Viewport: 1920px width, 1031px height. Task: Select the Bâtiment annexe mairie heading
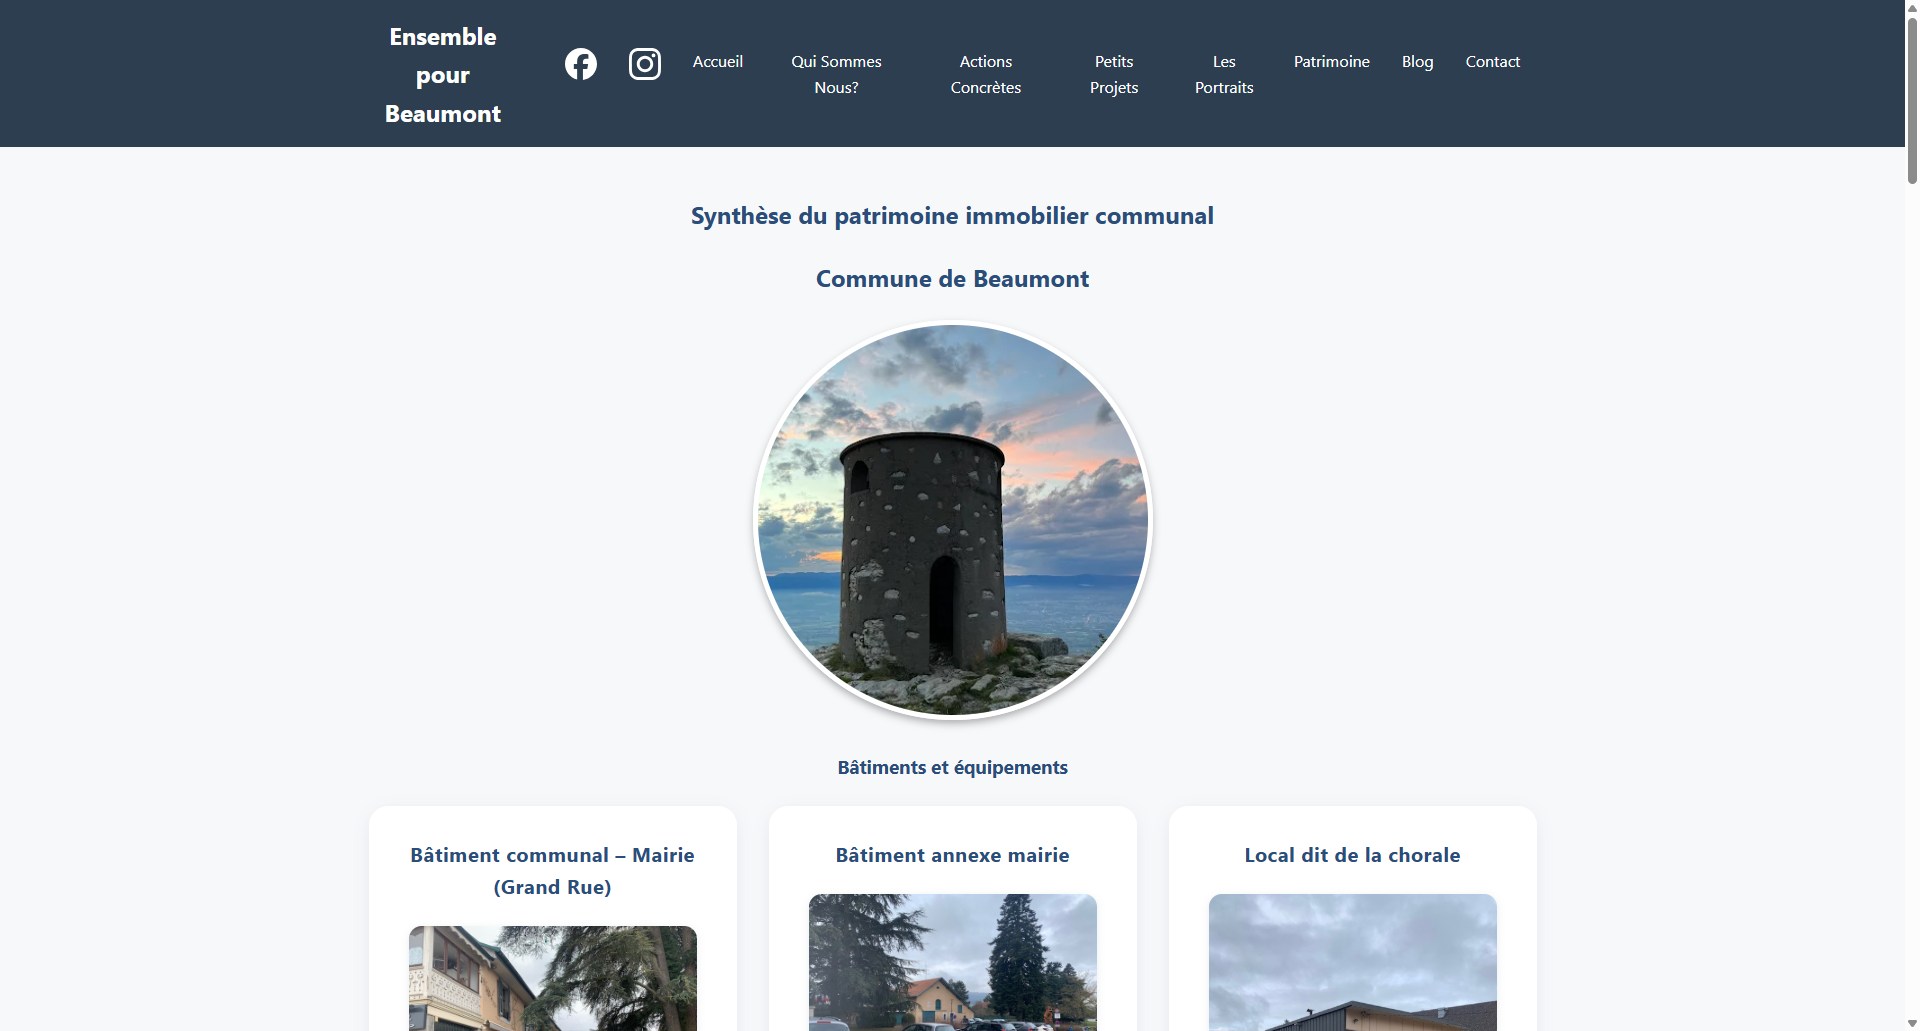click(952, 855)
